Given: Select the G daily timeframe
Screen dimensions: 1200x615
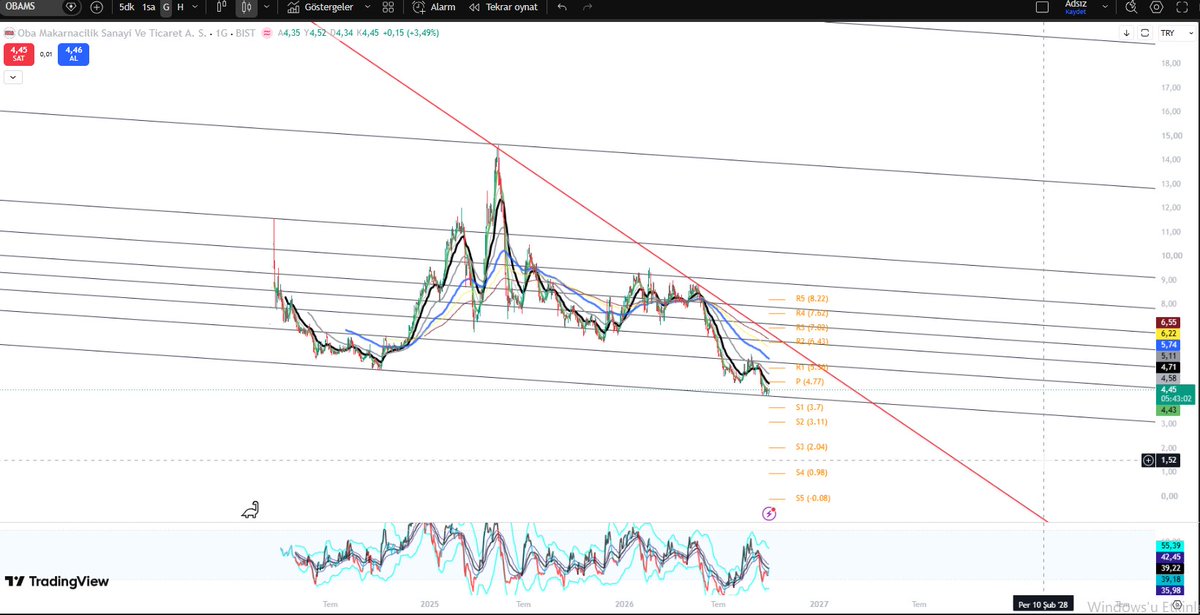Looking at the screenshot, I should tap(167, 7).
